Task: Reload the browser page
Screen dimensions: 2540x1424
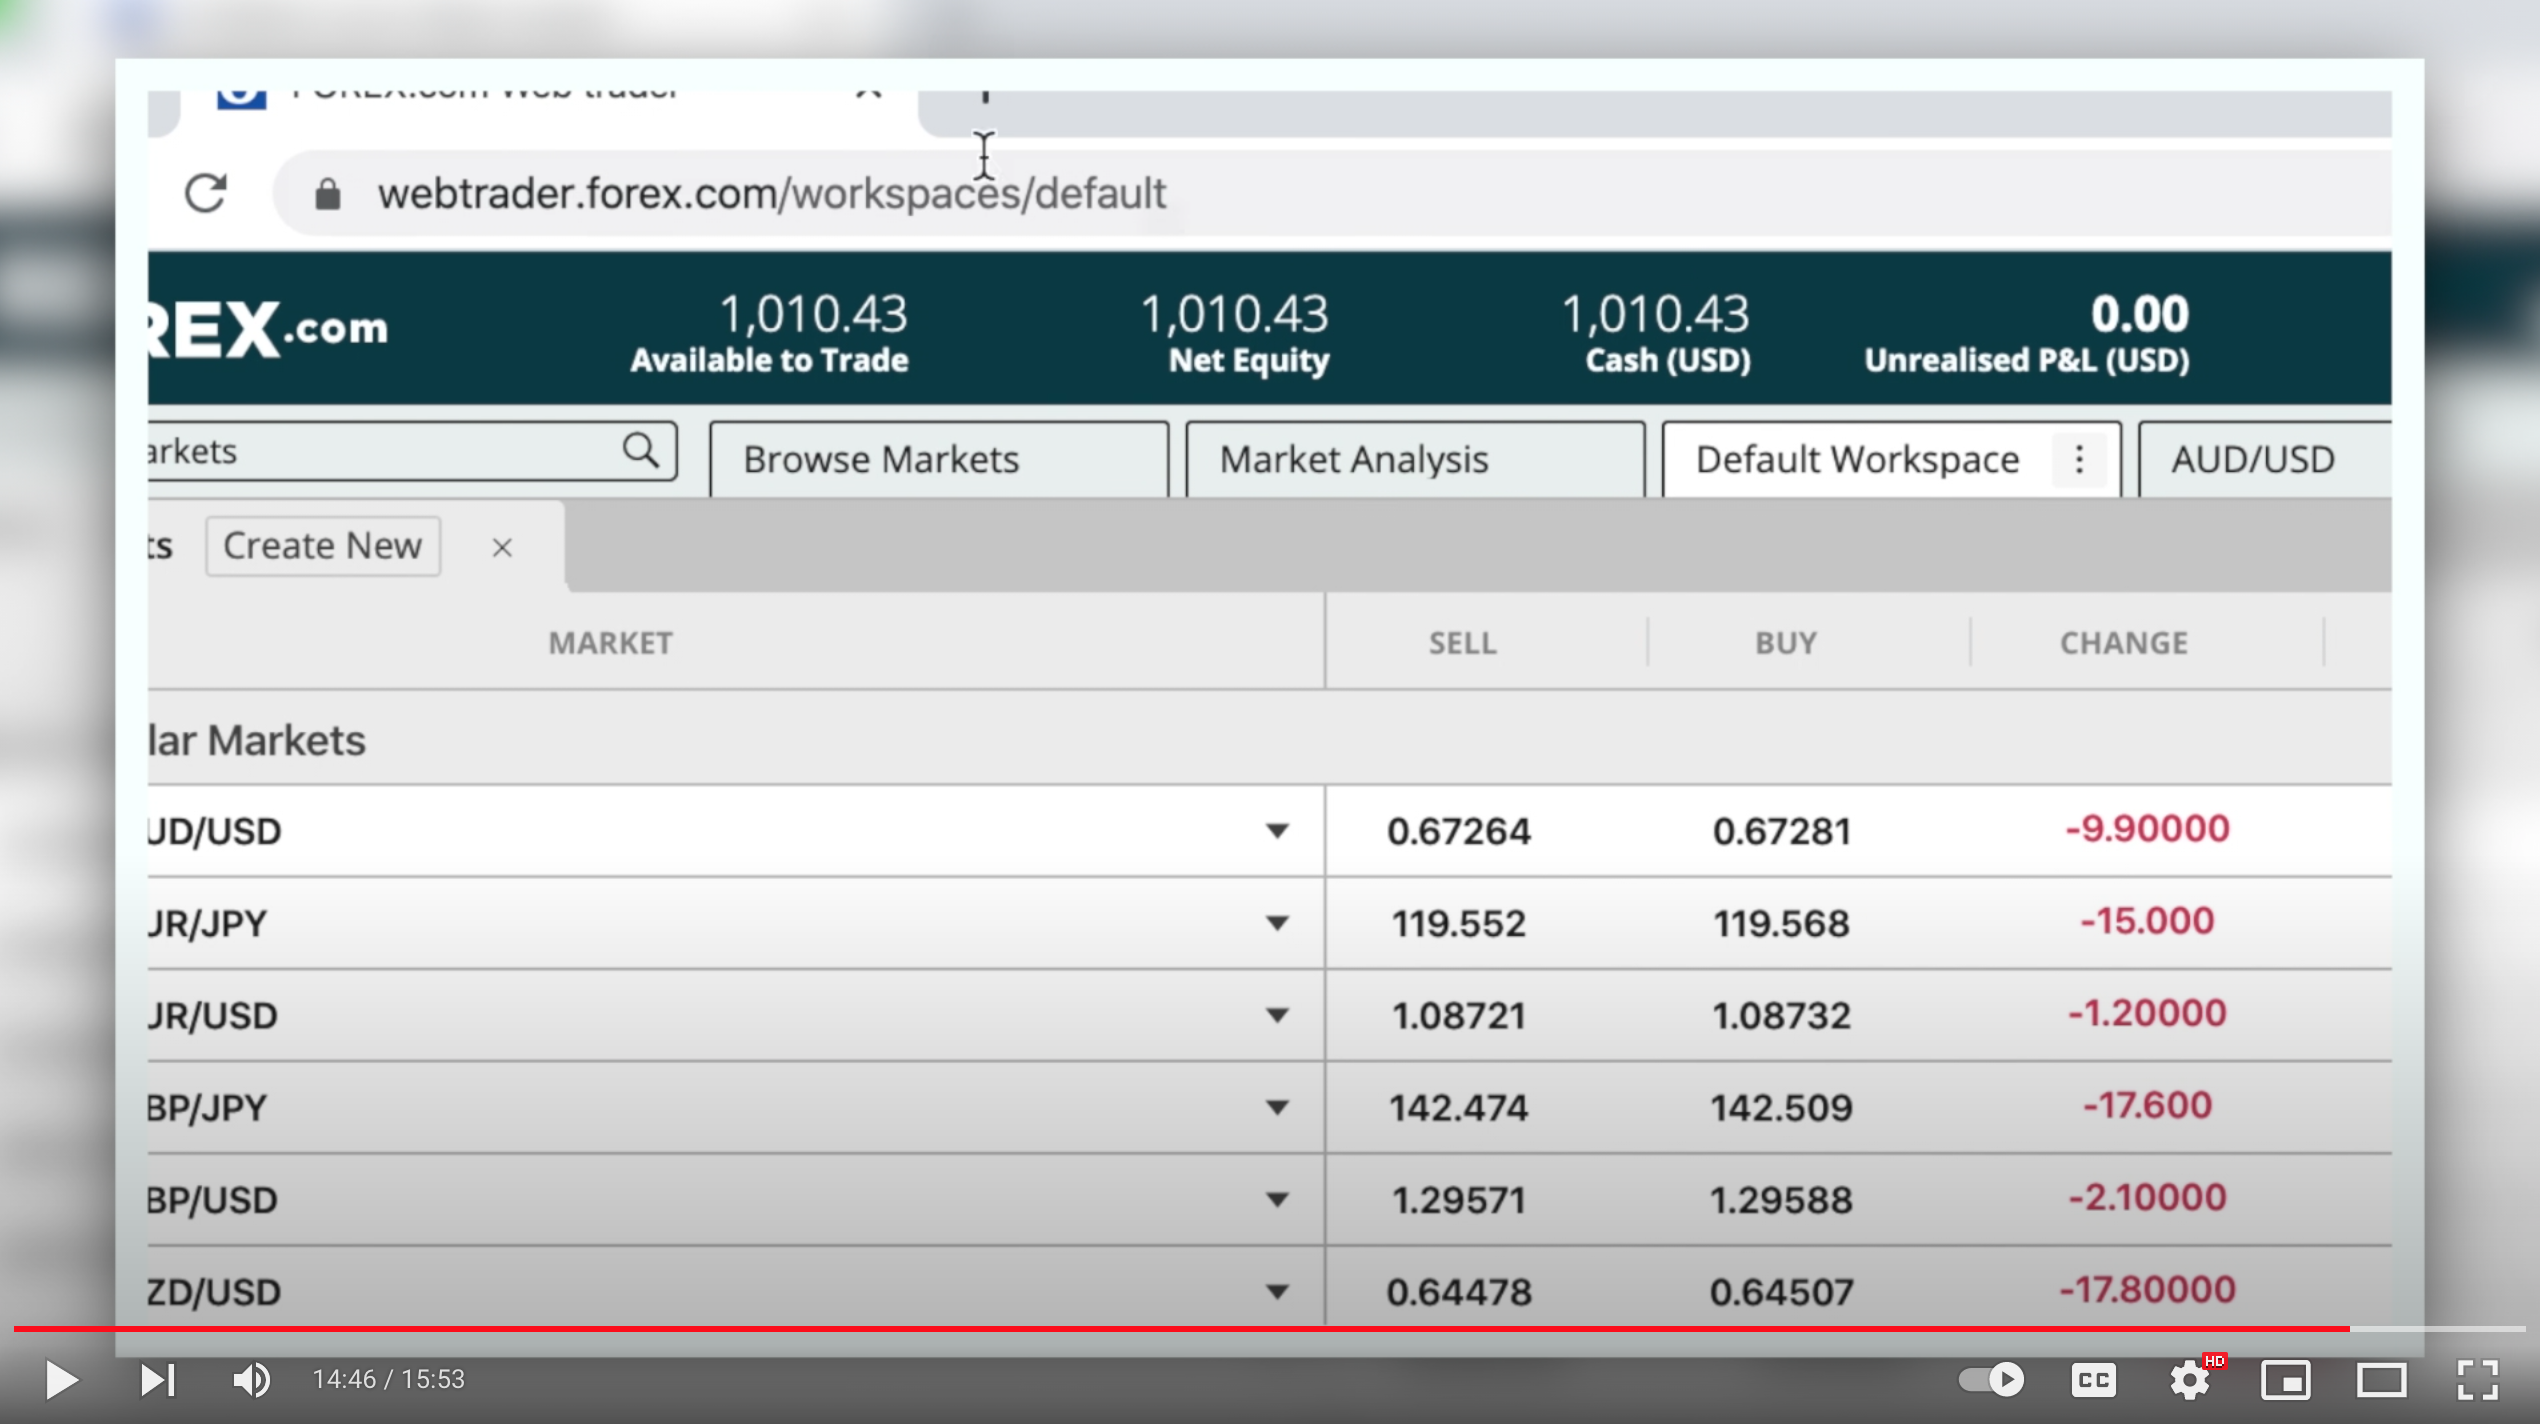Action: pyautogui.click(x=206, y=193)
